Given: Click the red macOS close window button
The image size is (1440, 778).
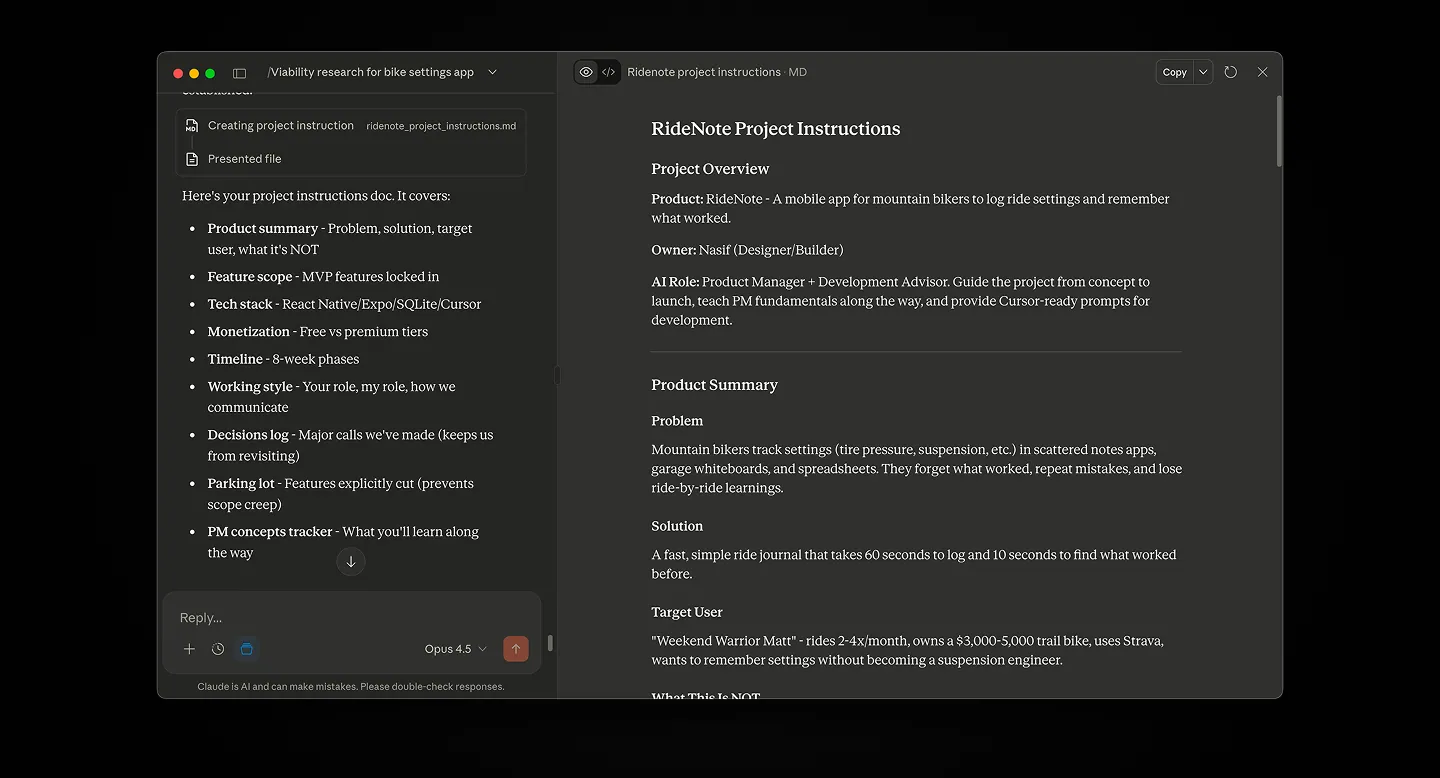Looking at the screenshot, I should tap(178, 73).
